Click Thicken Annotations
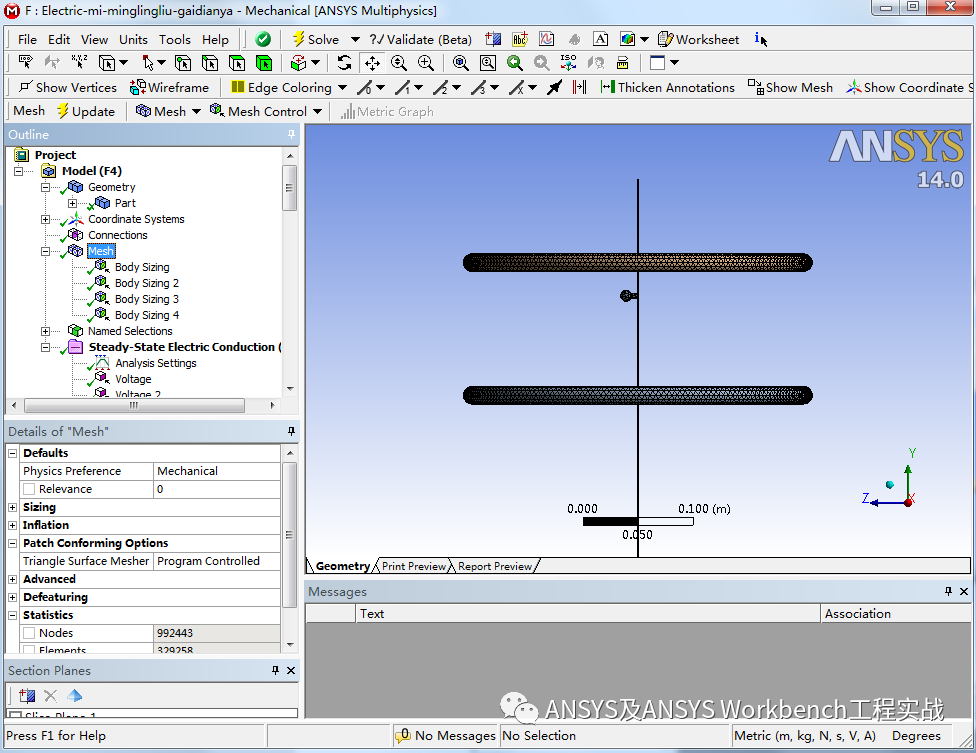The width and height of the screenshot is (976, 753). click(668, 88)
